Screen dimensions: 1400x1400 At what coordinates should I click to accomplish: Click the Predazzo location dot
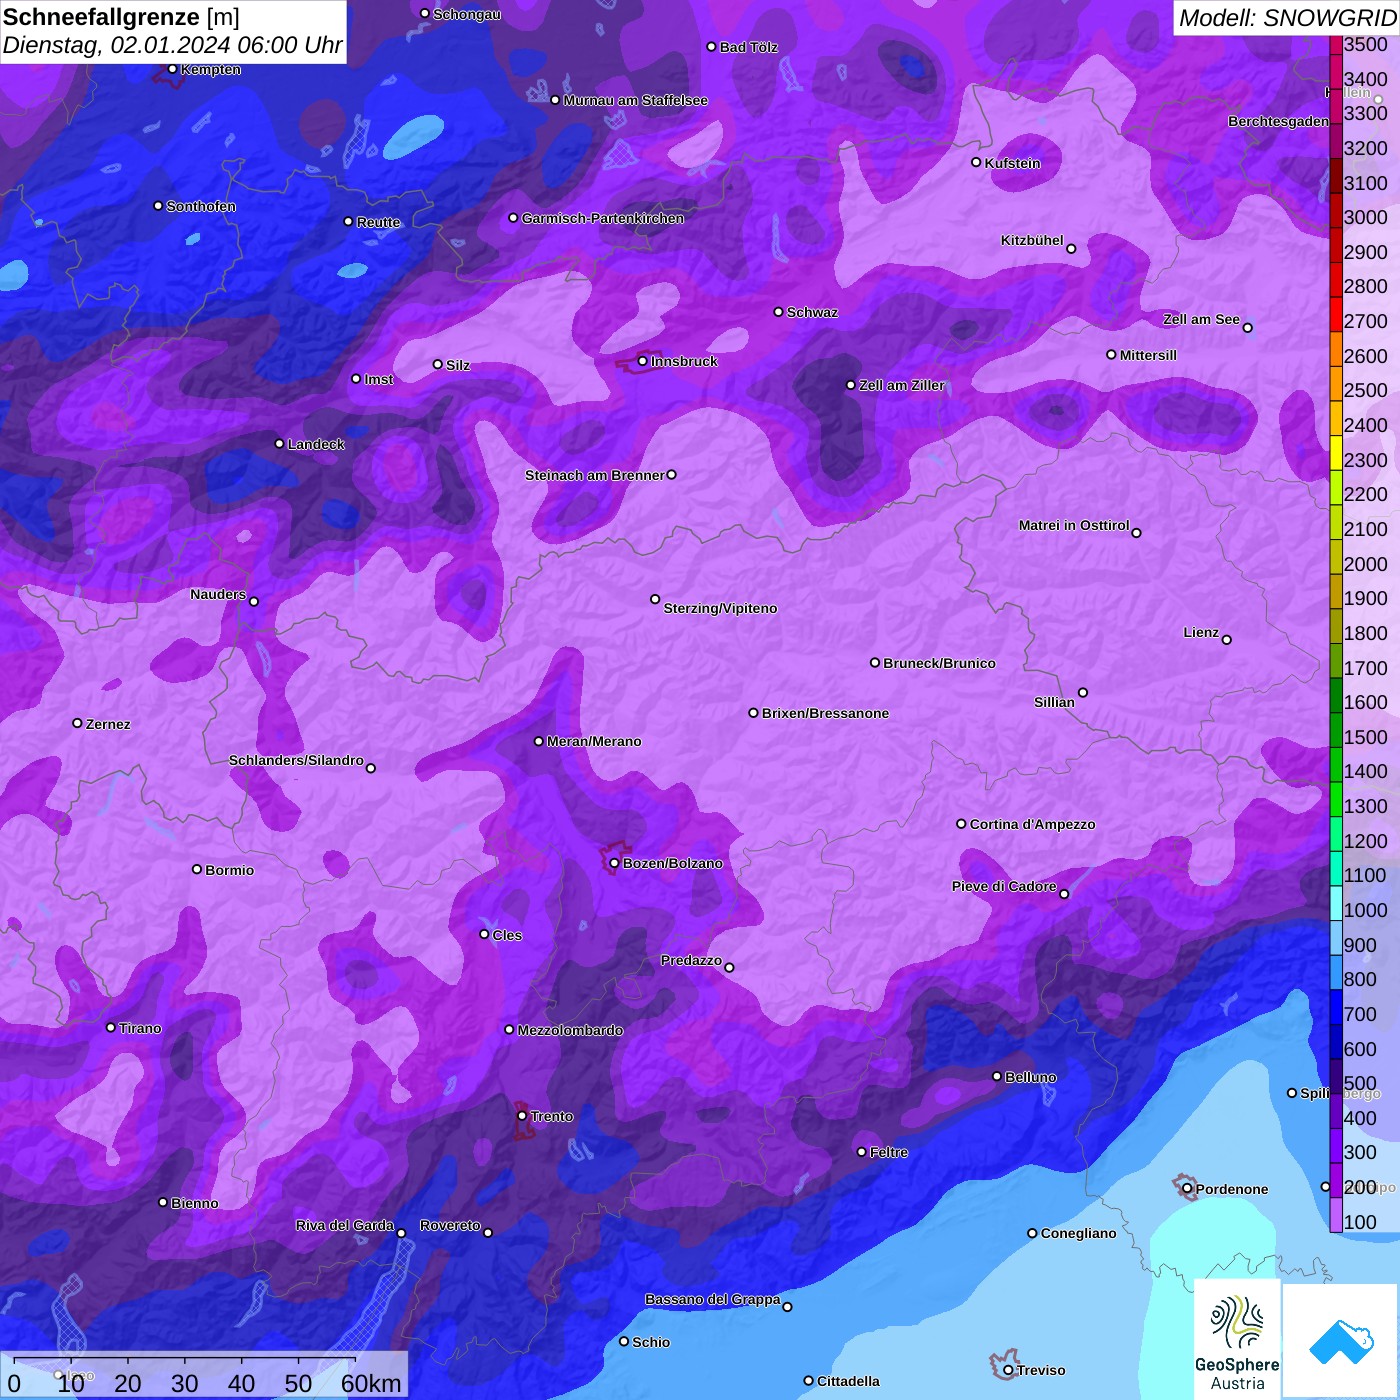[729, 967]
